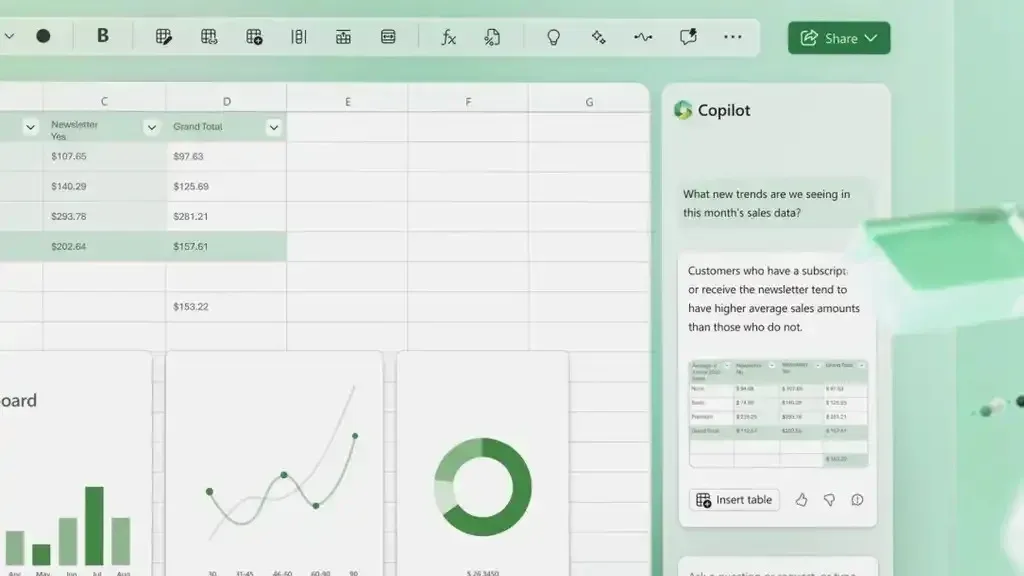
Task: Click the table header layout icon
Action: coord(344,37)
